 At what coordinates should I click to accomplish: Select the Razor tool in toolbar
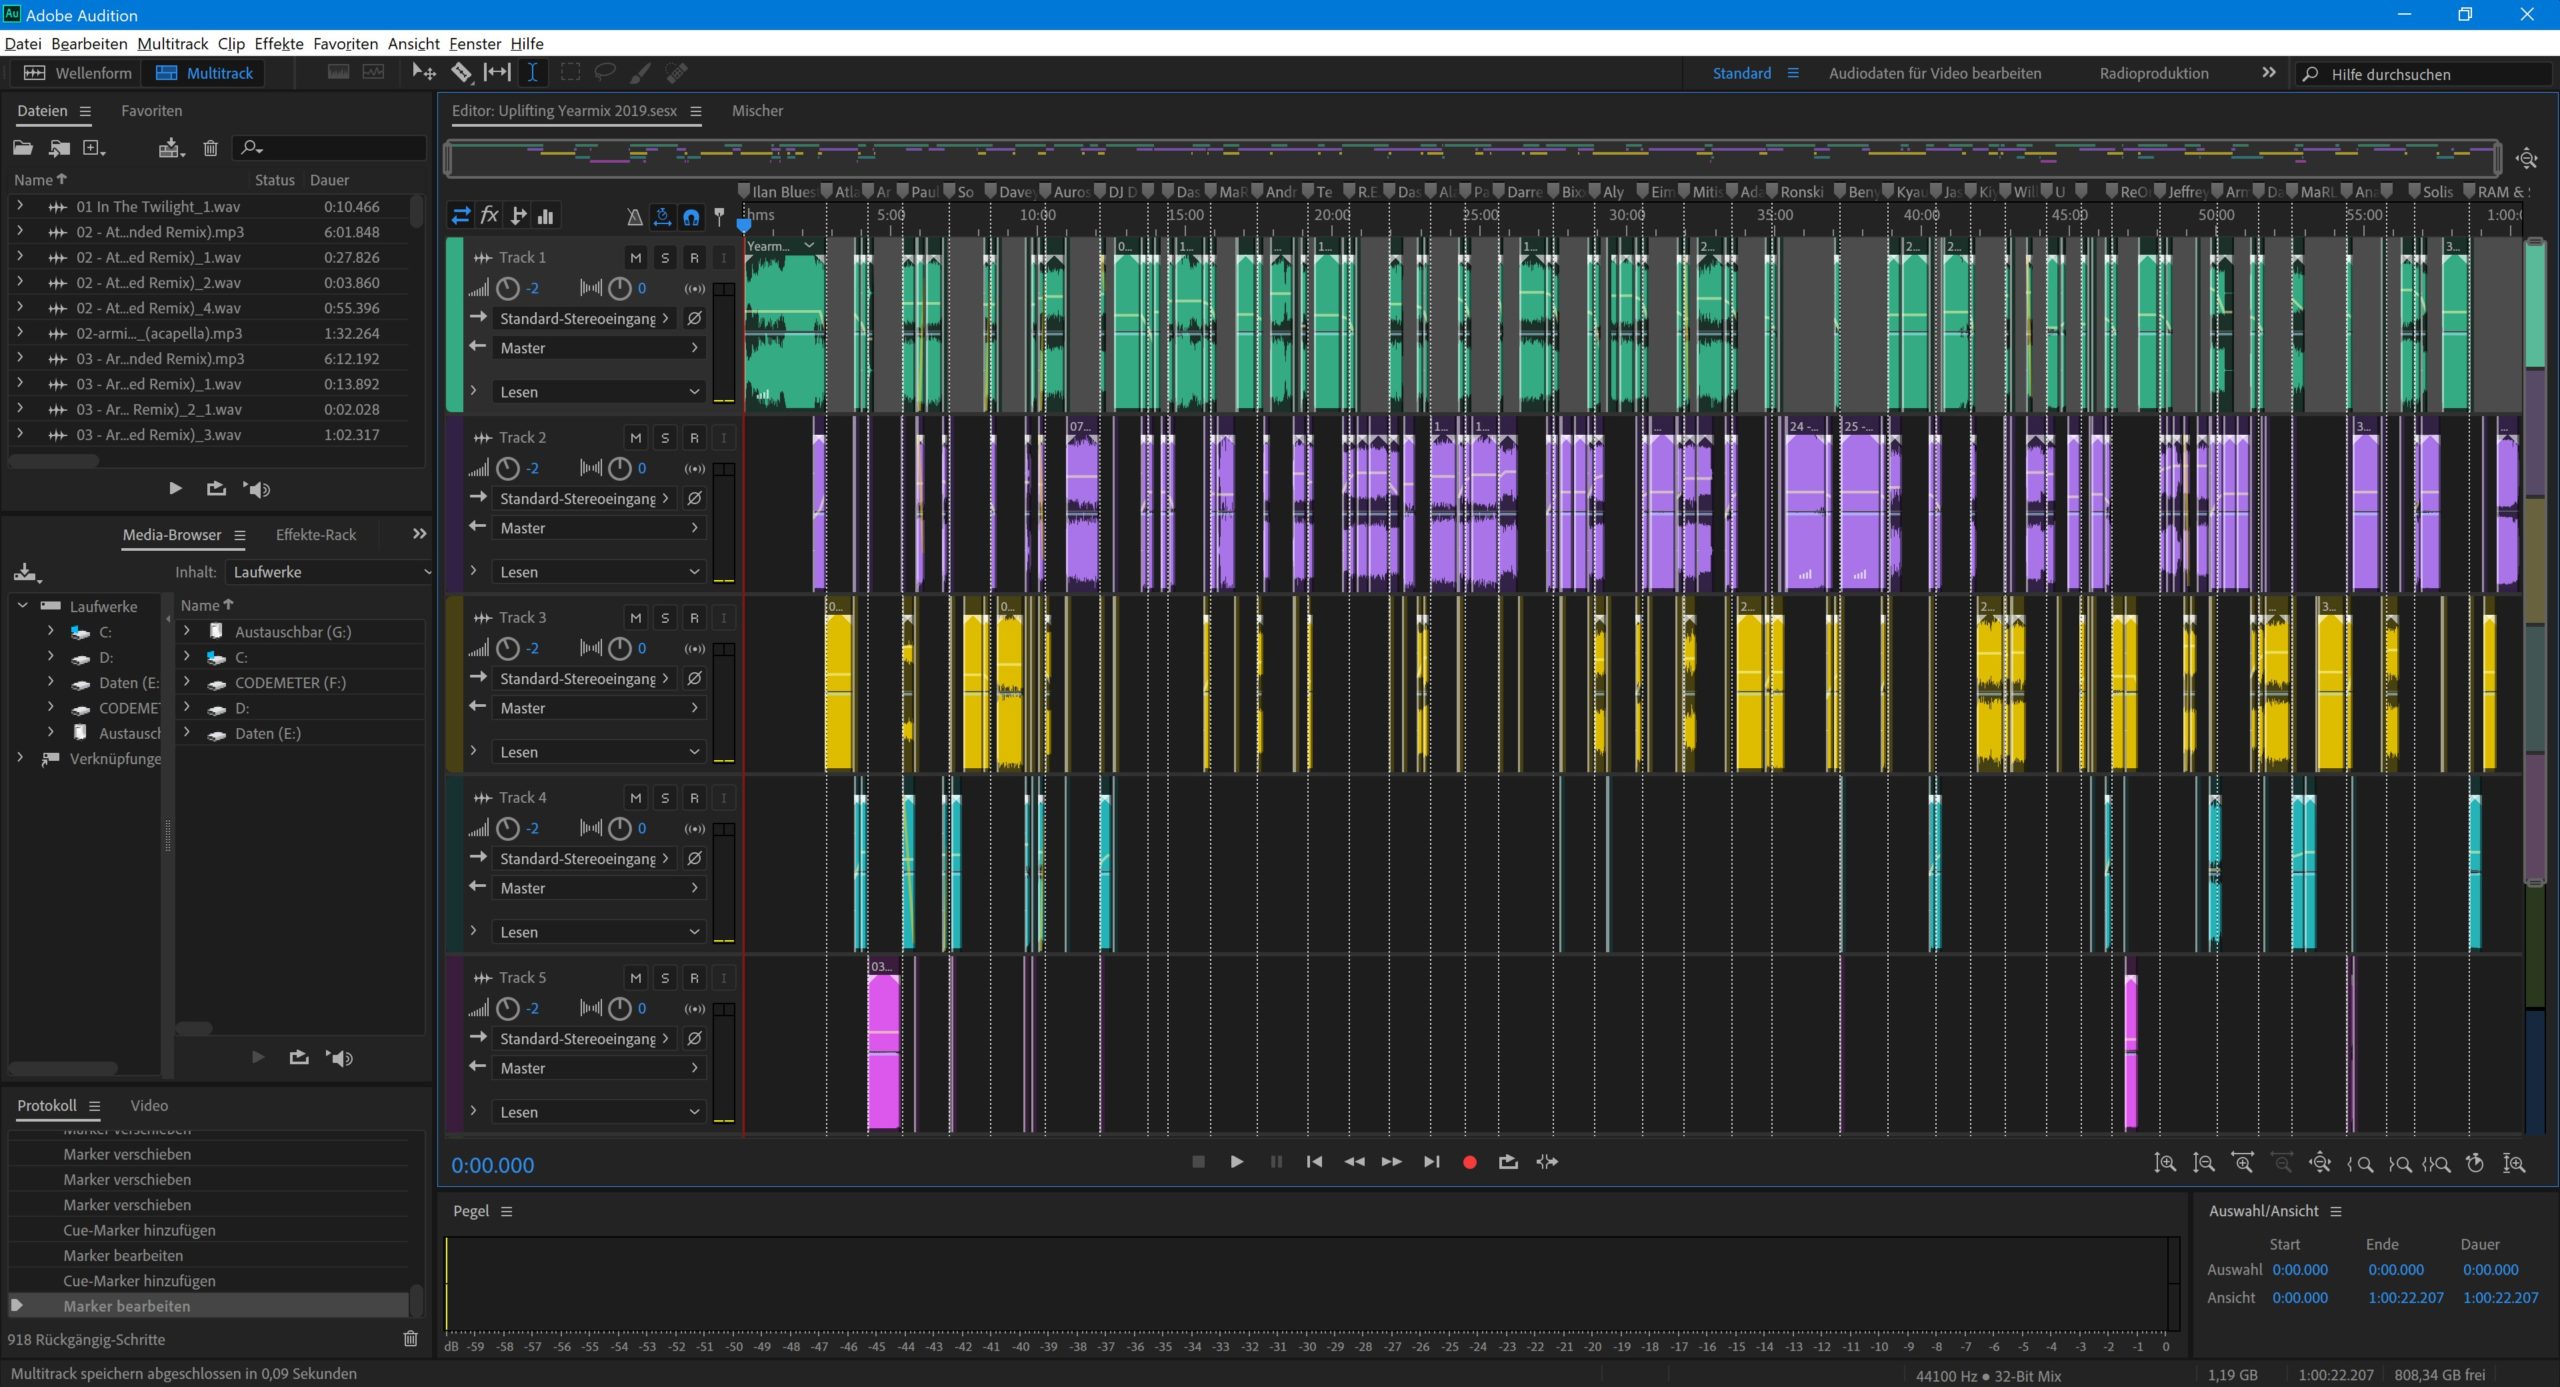coord(461,72)
